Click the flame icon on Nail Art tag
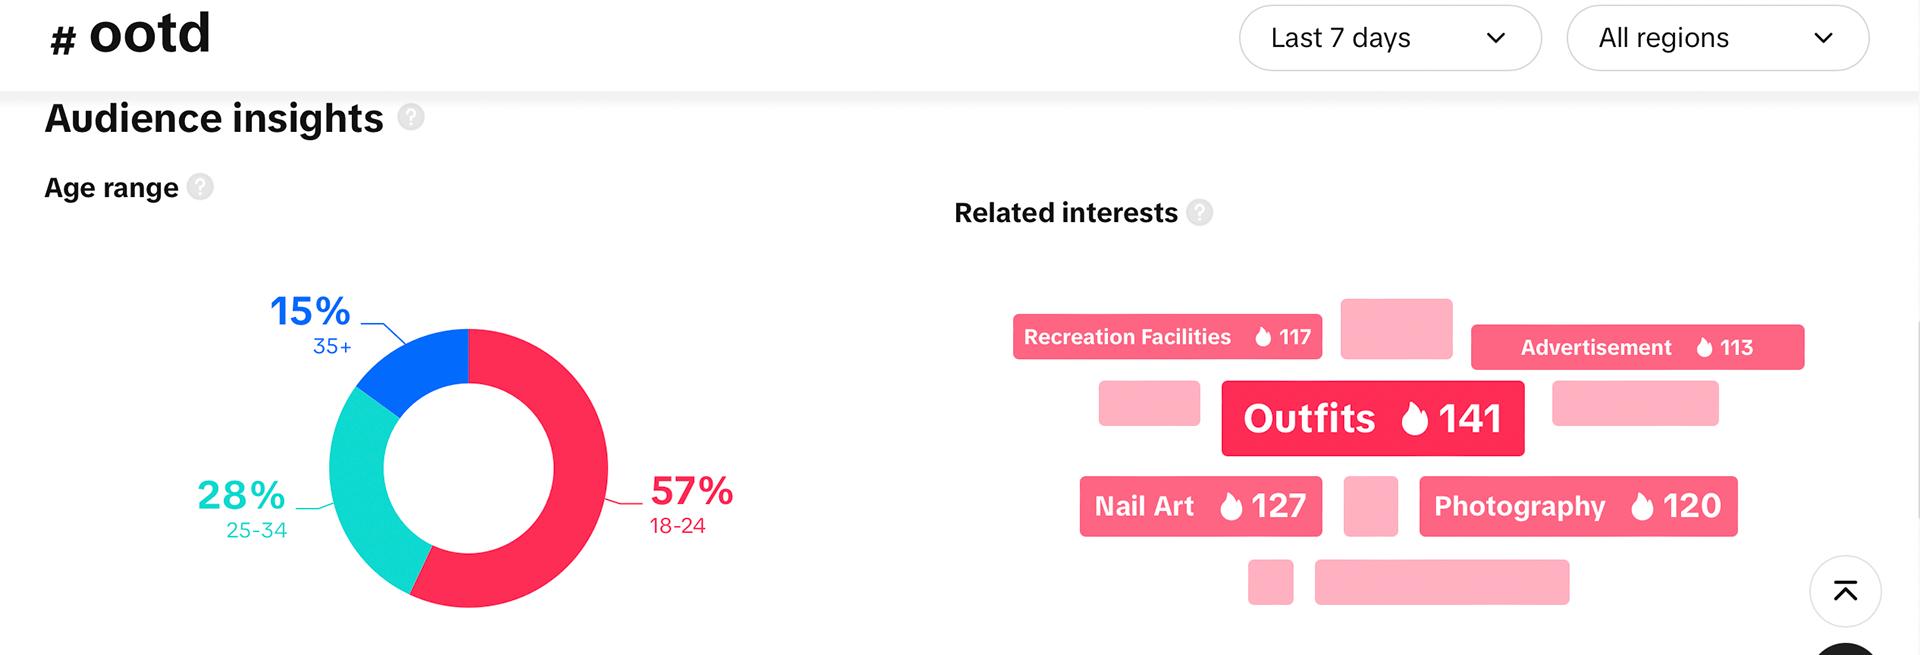Viewport: 1920px width, 655px height. tap(1231, 506)
